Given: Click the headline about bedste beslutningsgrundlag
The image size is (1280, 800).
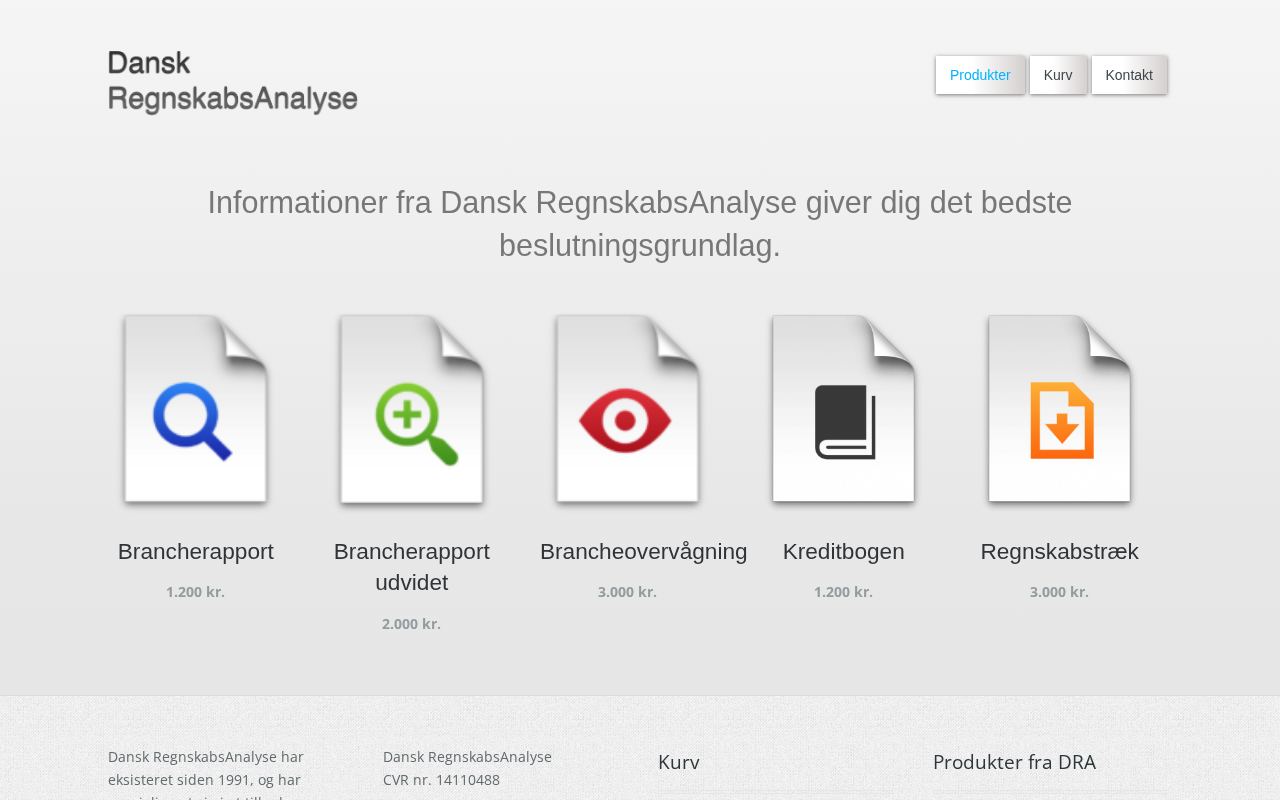Looking at the screenshot, I should pos(640,224).
